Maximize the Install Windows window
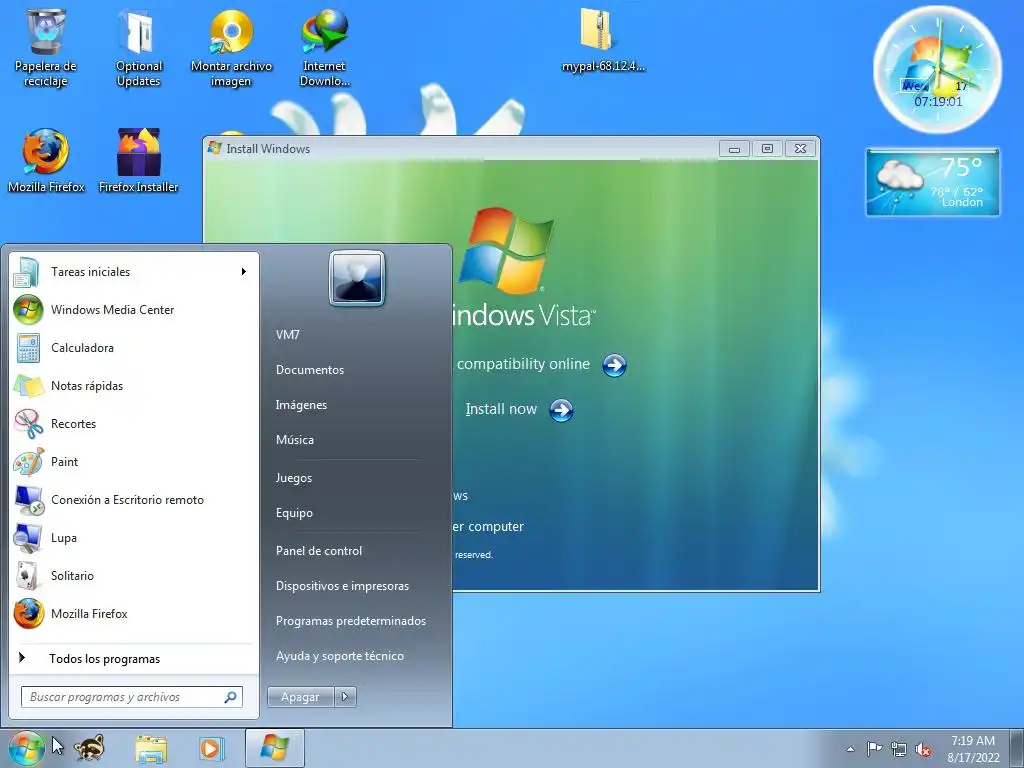Screen dimensions: 1024x768 point(767,149)
